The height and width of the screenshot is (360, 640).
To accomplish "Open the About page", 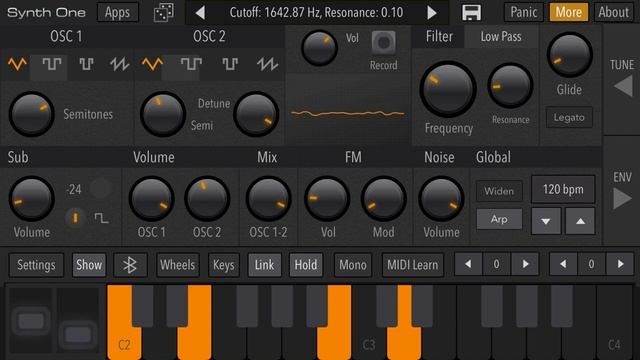I will [x=613, y=12].
